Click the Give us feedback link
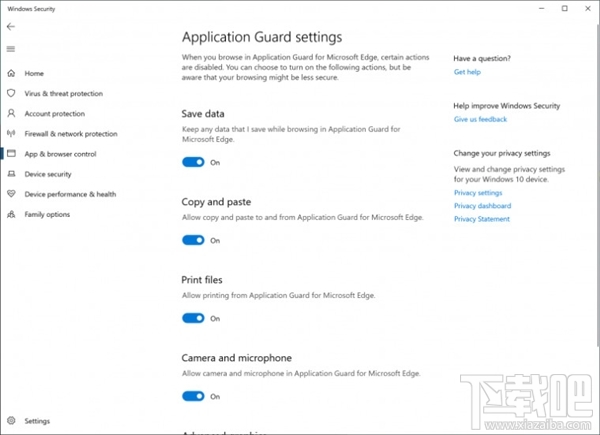This screenshot has height=435, width=600. click(480, 119)
